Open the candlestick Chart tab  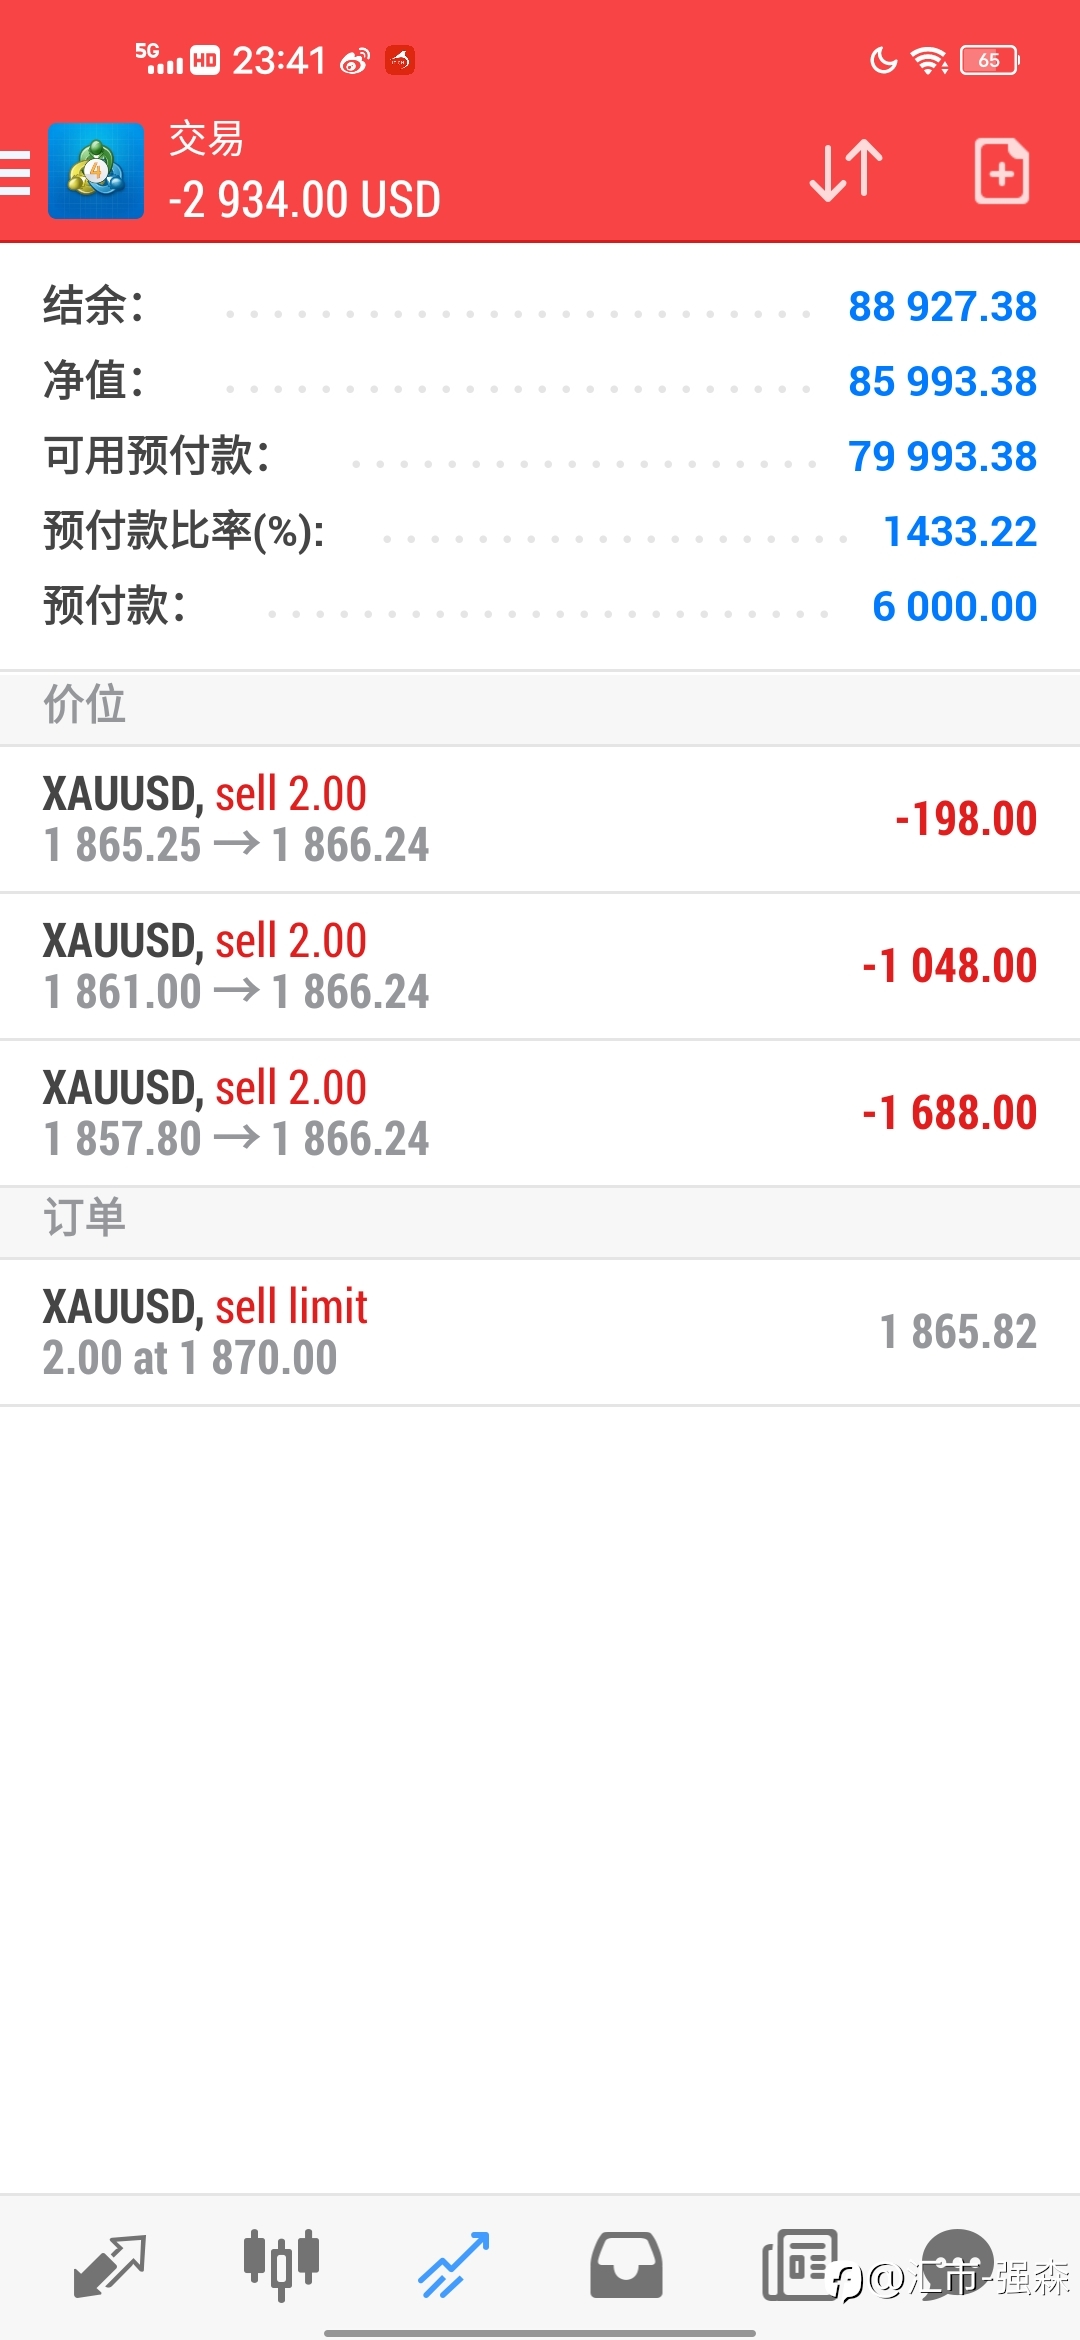[281, 2265]
